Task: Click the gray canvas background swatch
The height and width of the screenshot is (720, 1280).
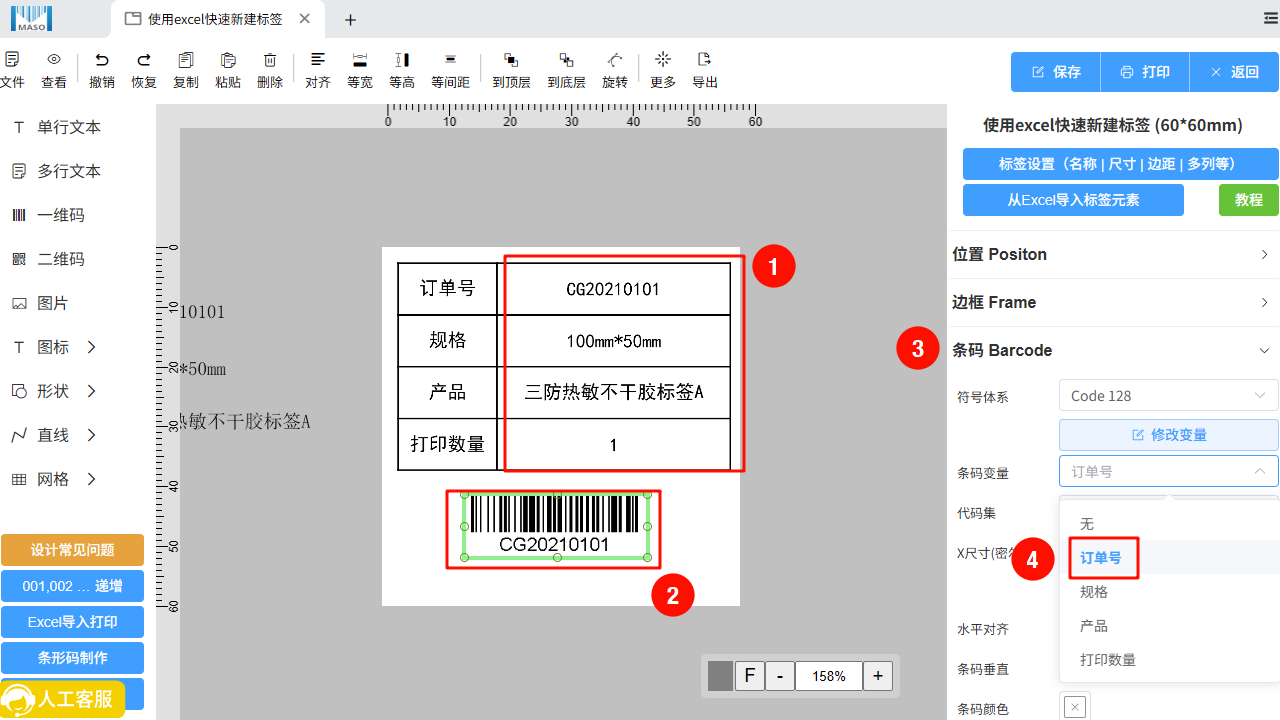Action: click(720, 676)
